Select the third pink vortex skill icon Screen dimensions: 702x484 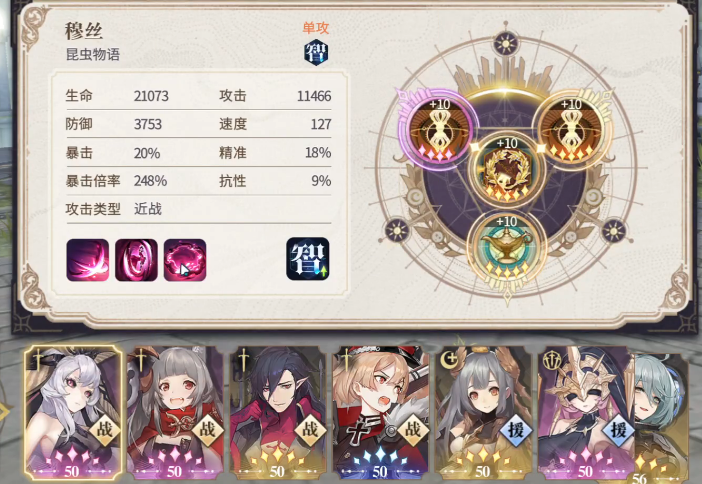point(185,260)
